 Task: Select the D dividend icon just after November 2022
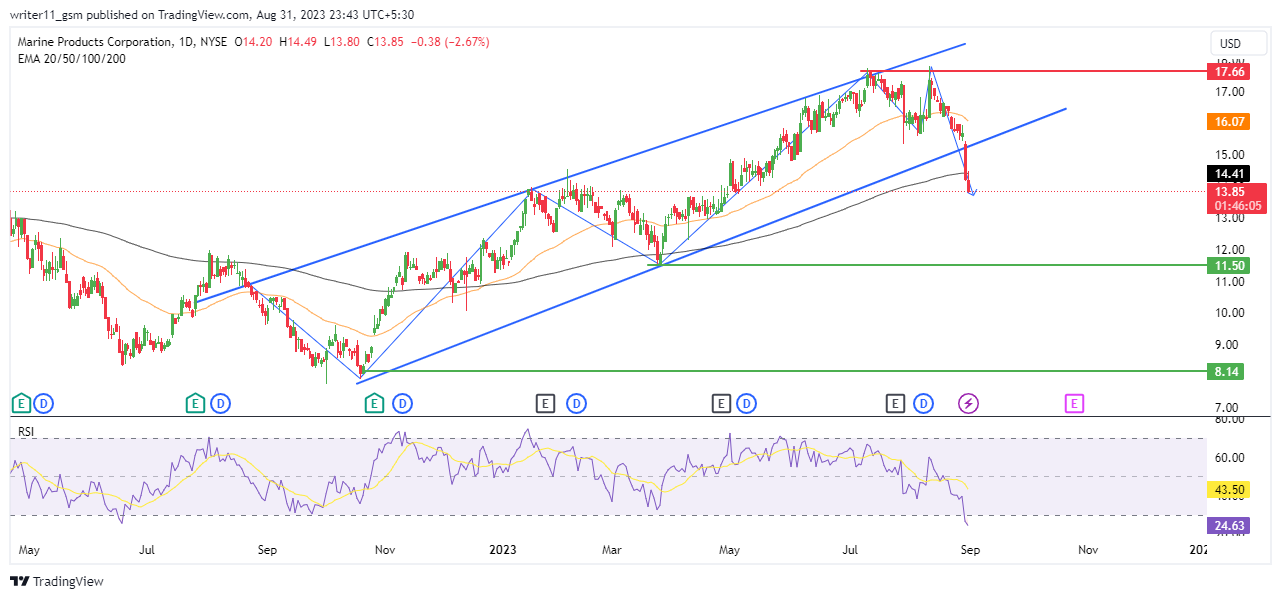point(402,404)
